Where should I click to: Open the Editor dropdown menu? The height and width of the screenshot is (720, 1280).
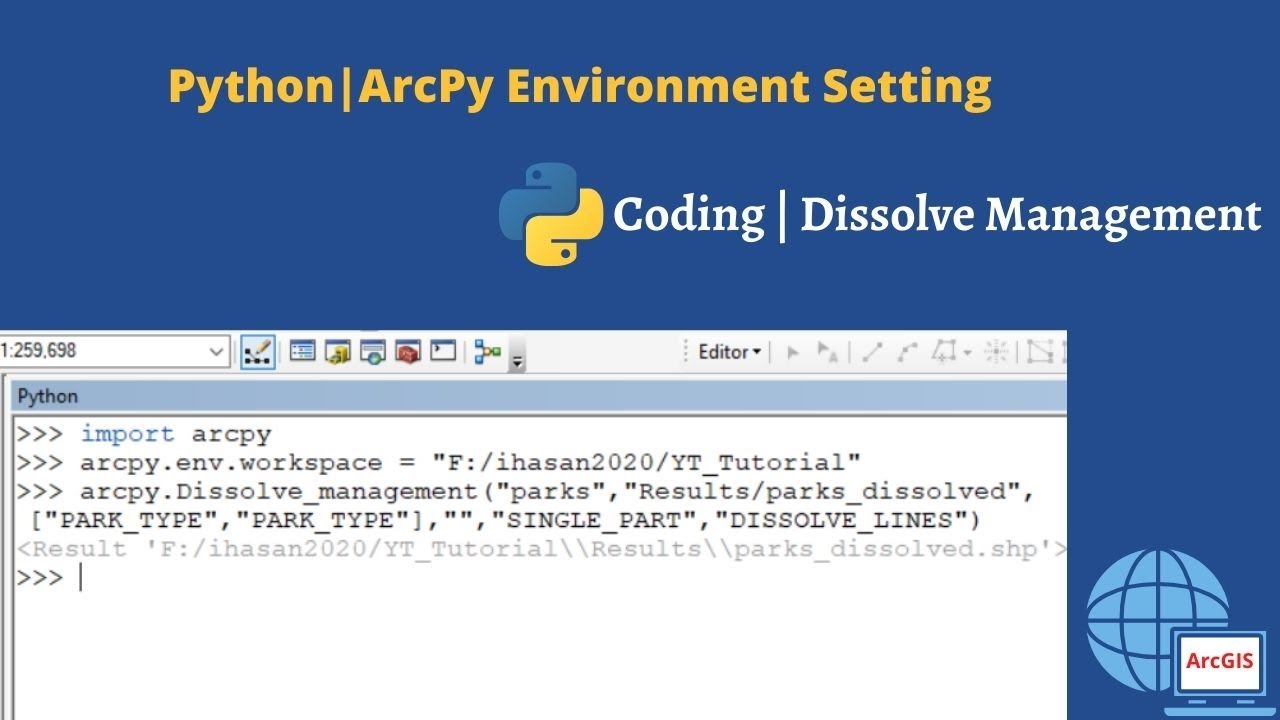(x=729, y=352)
